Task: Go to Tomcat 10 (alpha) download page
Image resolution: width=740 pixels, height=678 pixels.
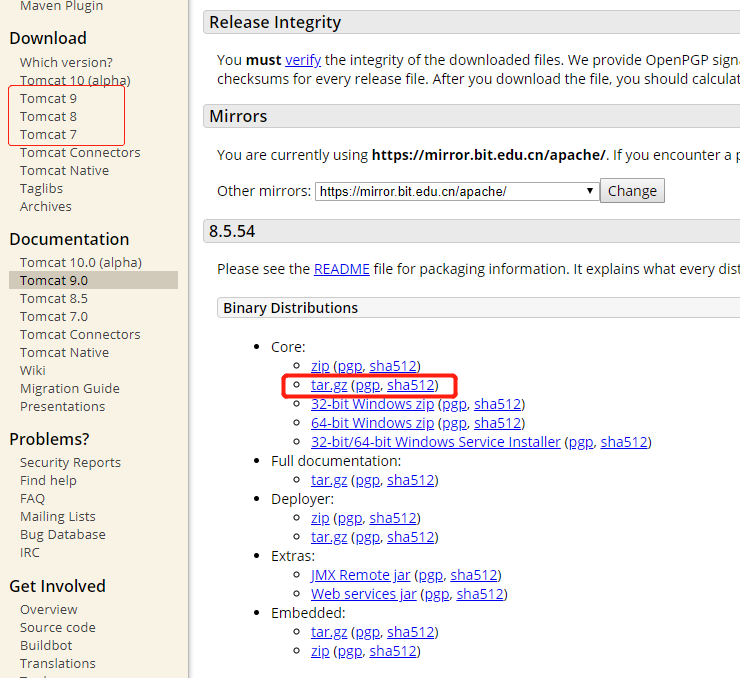Action: tap(75, 80)
